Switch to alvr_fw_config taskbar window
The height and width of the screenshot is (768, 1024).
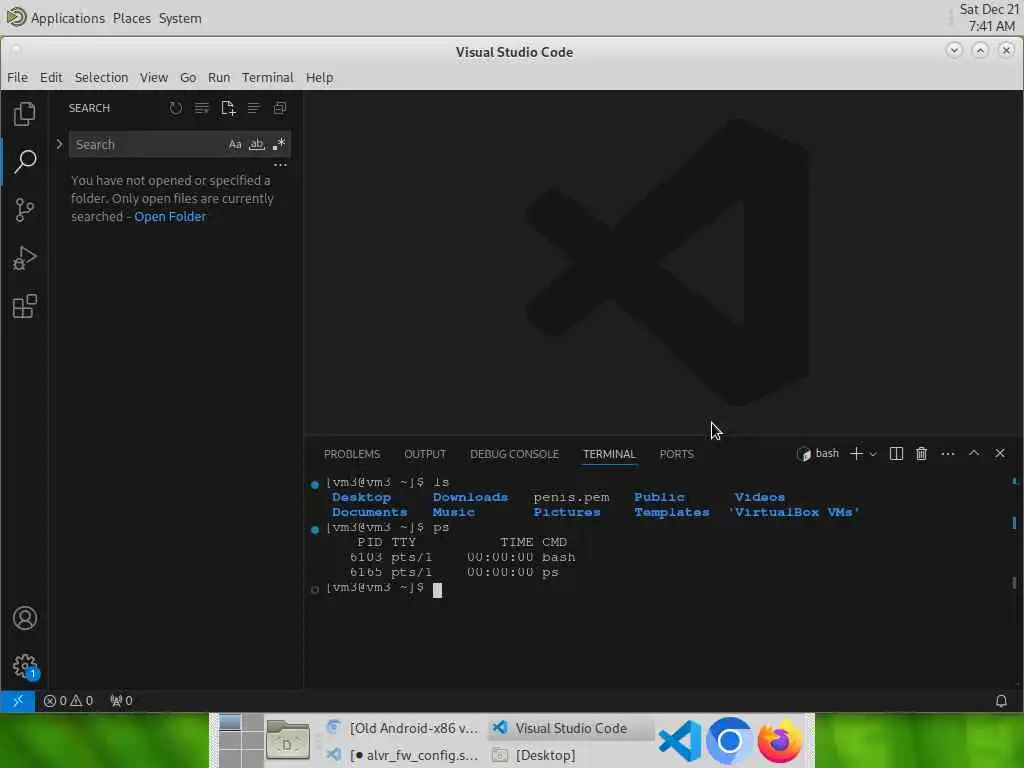[x=403, y=755]
